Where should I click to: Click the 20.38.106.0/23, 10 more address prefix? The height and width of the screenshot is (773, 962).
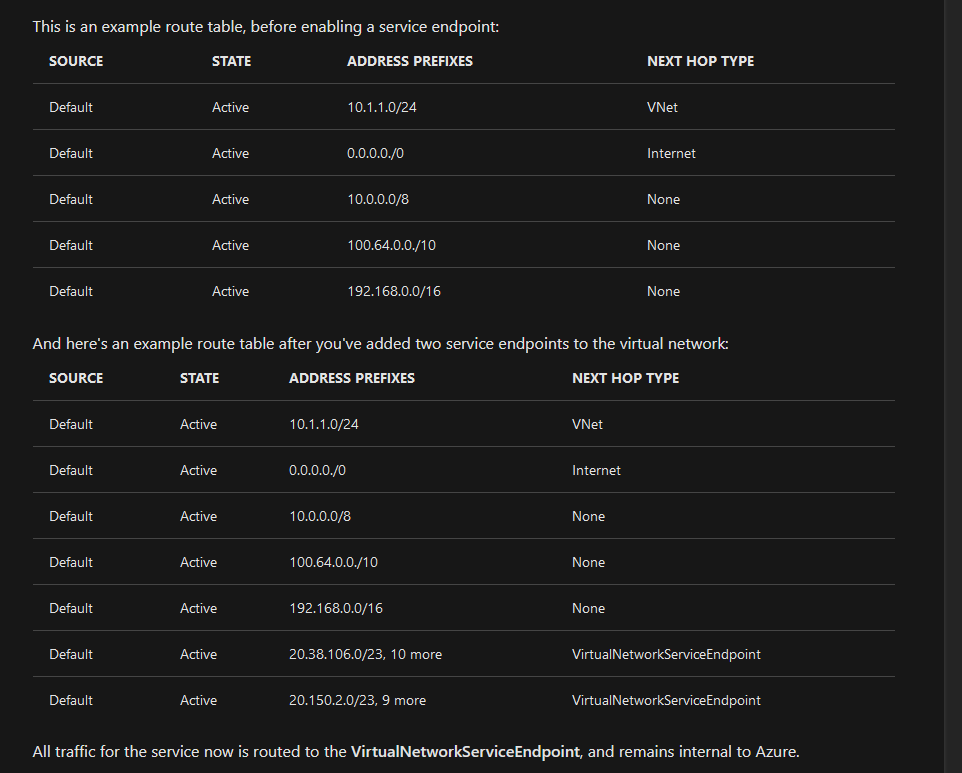pos(365,654)
